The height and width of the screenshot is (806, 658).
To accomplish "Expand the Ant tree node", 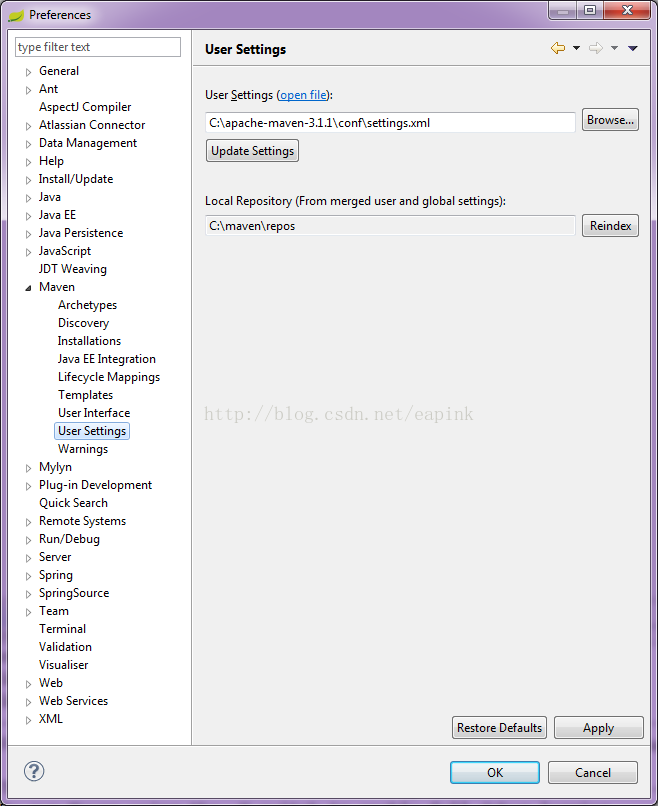I will click(28, 90).
